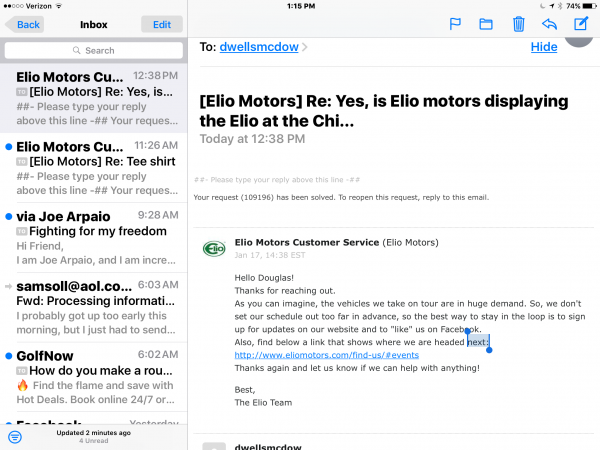The image size is (600, 450).
Task: Tap the dwellsmcdow recipient address
Action: click(261, 47)
